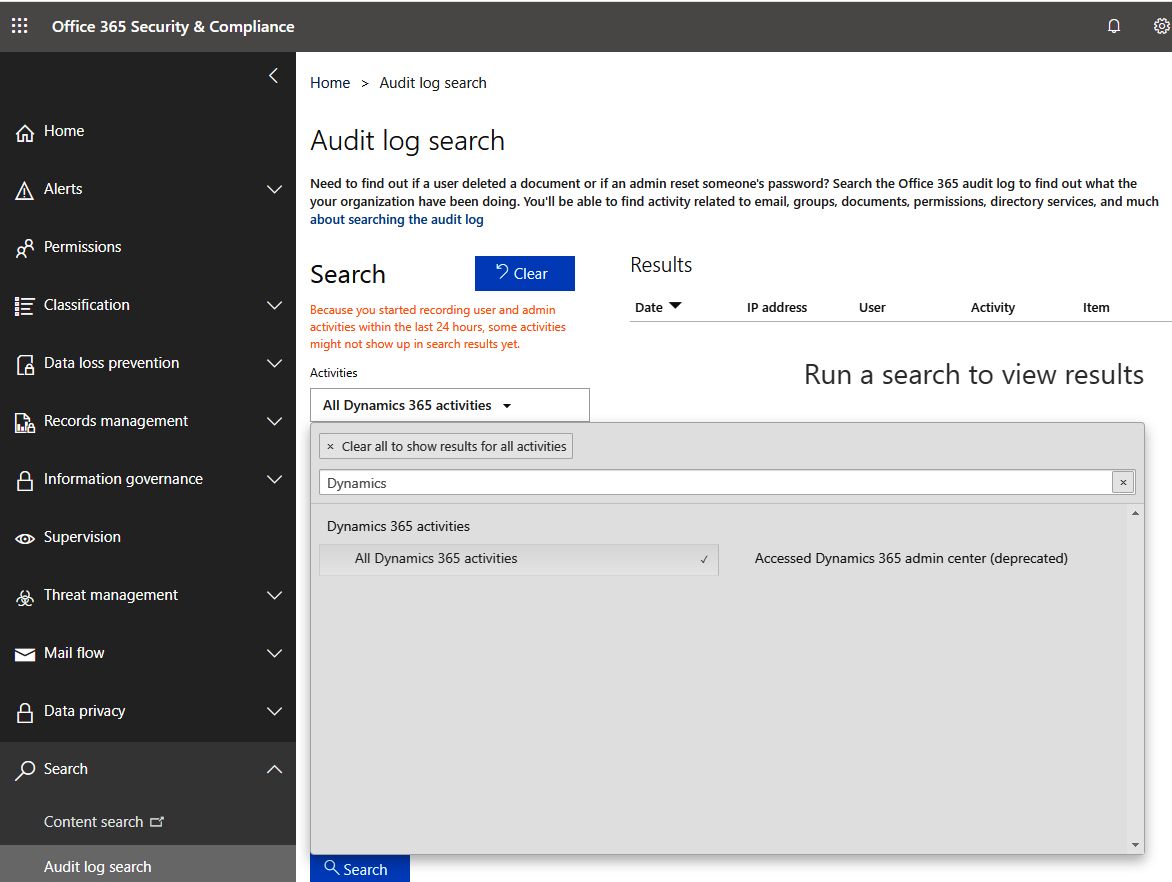Viewport: 1172px width, 882px height.
Task: Collapse the Search section chevron
Action: point(274,769)
